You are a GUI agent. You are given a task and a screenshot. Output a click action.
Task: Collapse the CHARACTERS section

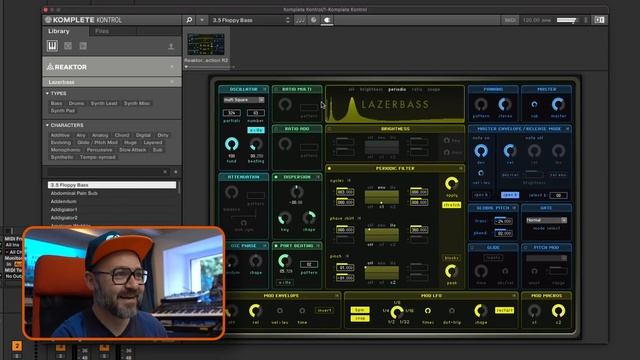[47, 125]
